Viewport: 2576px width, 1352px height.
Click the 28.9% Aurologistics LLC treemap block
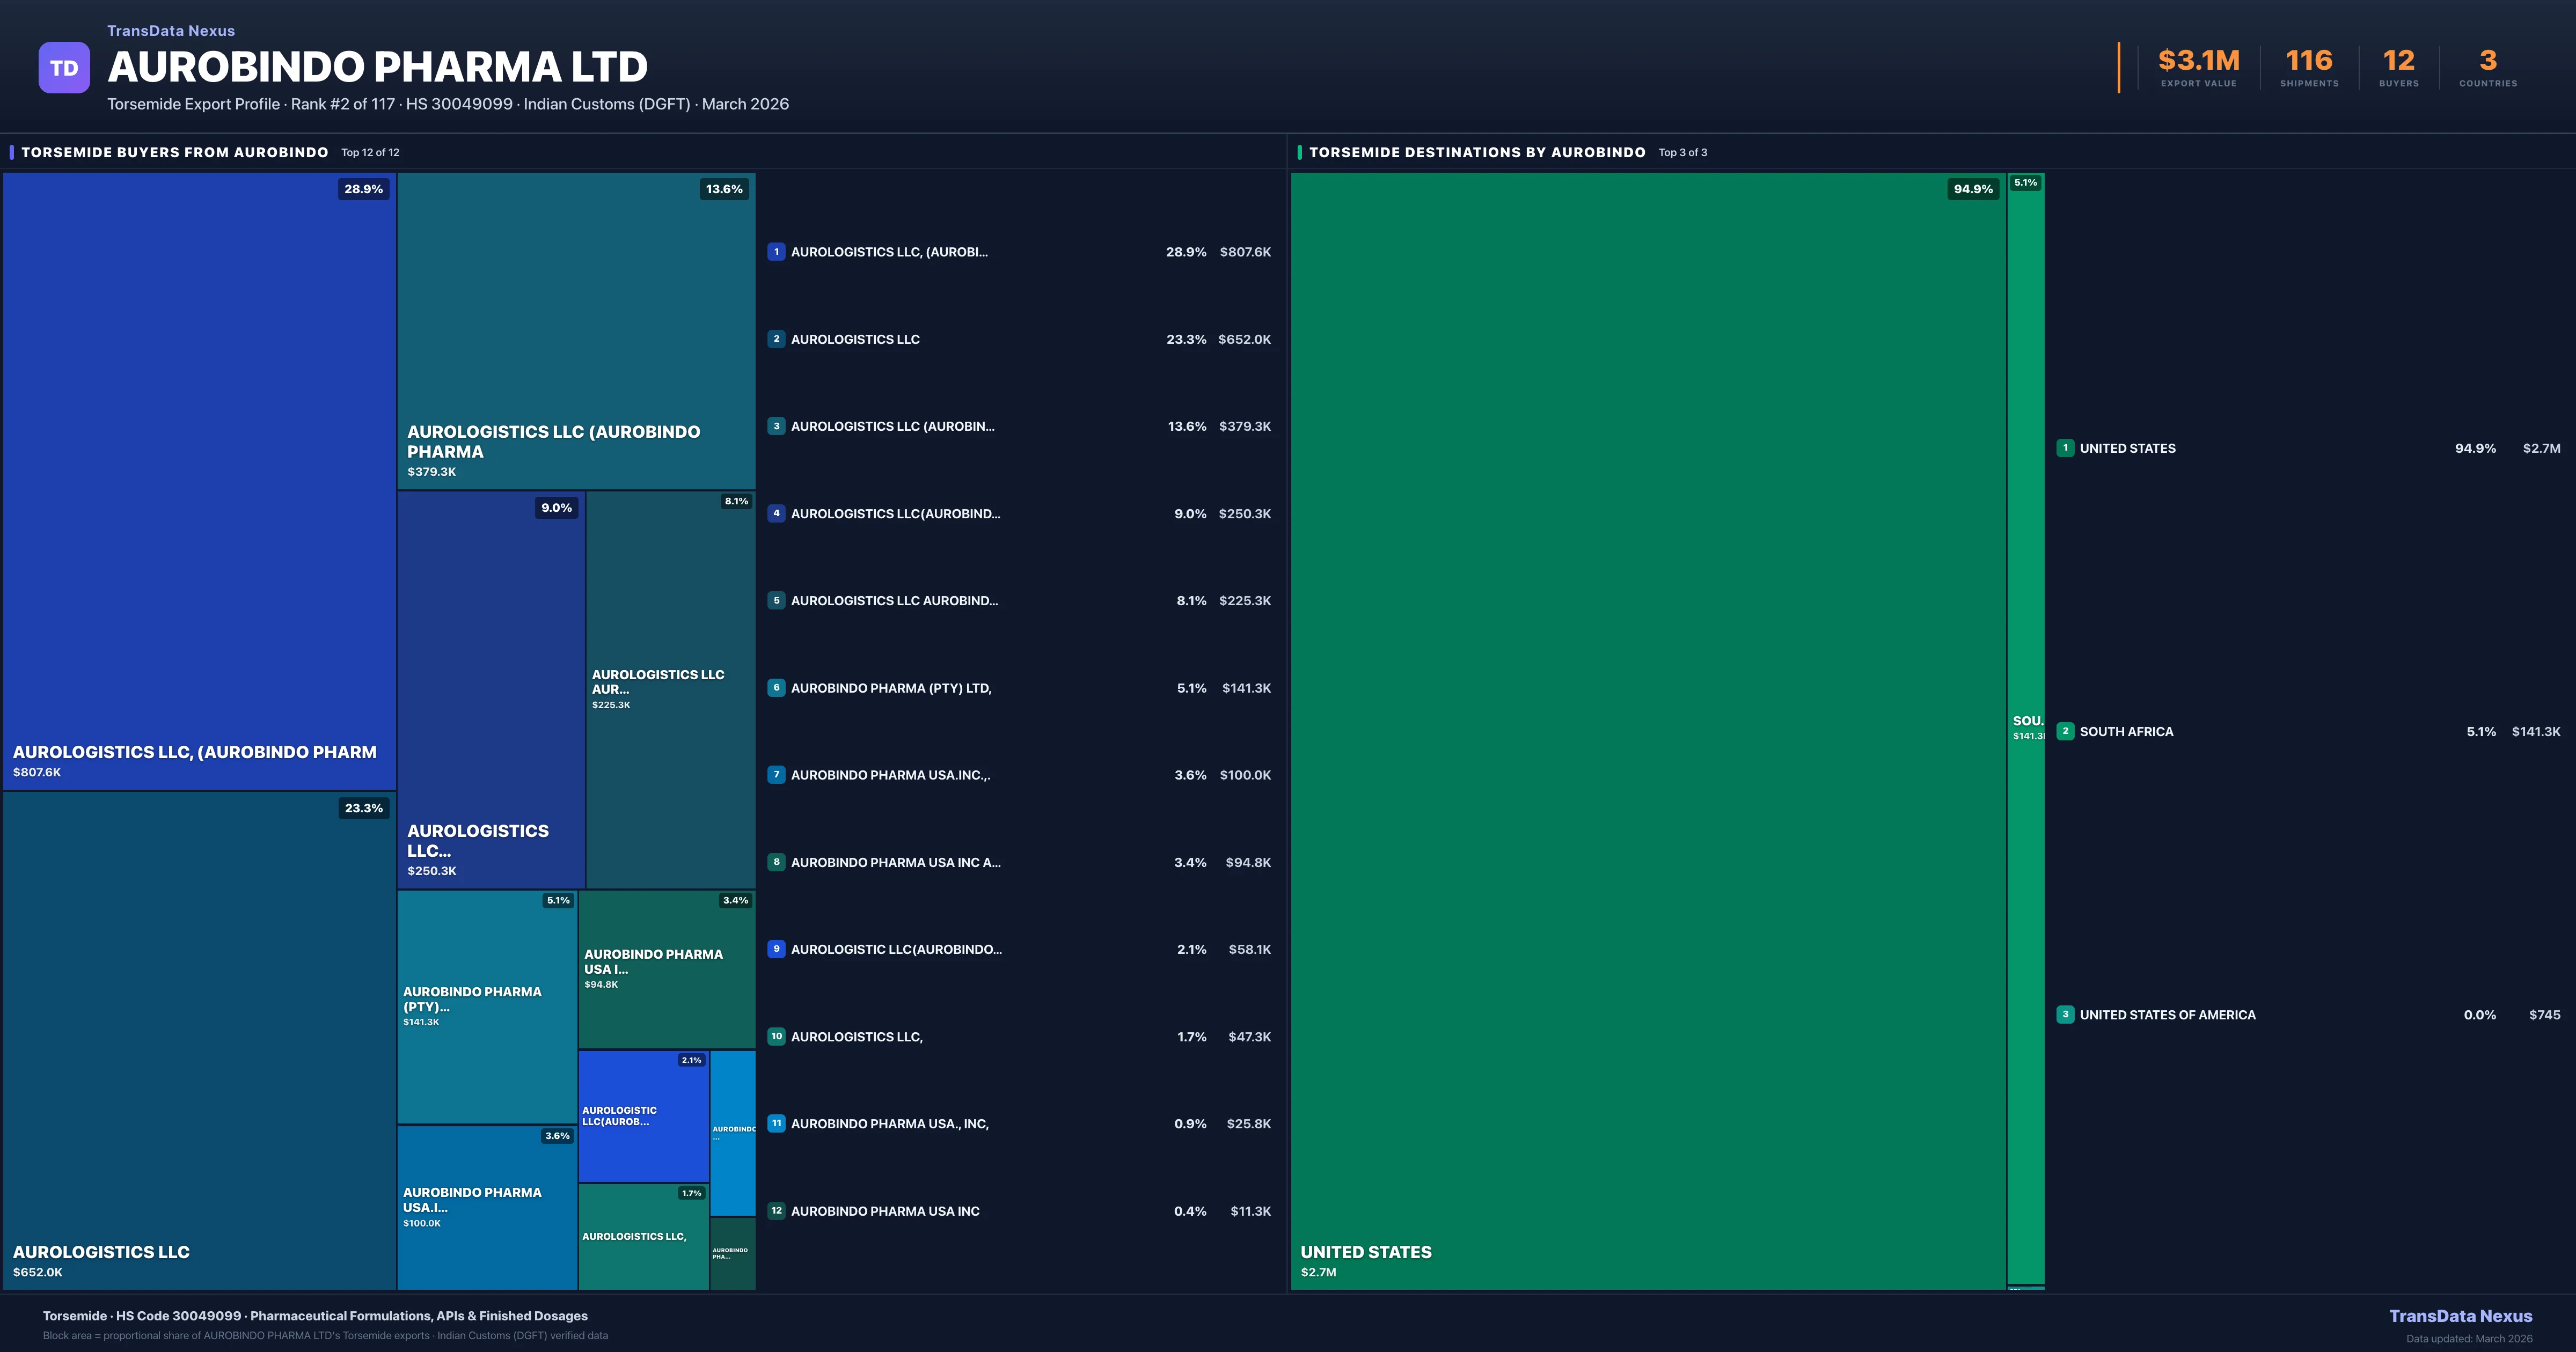199,480
